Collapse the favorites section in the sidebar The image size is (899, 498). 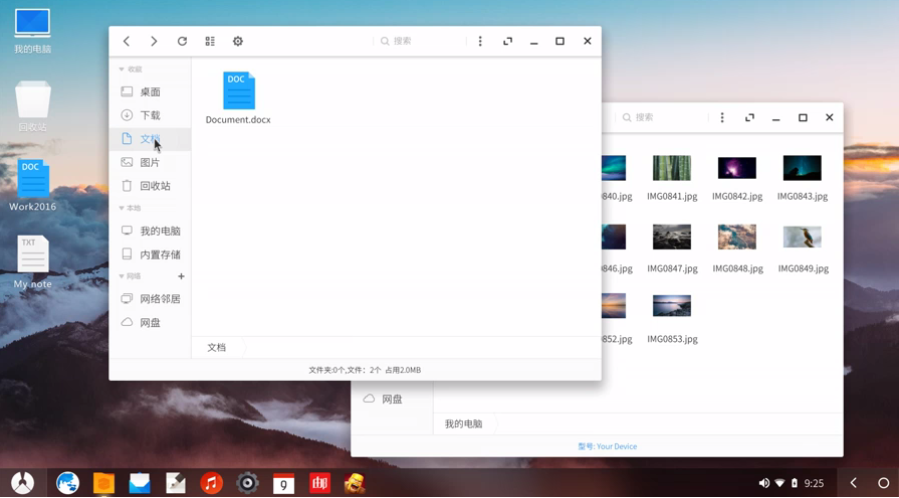[x=122, y=69]
